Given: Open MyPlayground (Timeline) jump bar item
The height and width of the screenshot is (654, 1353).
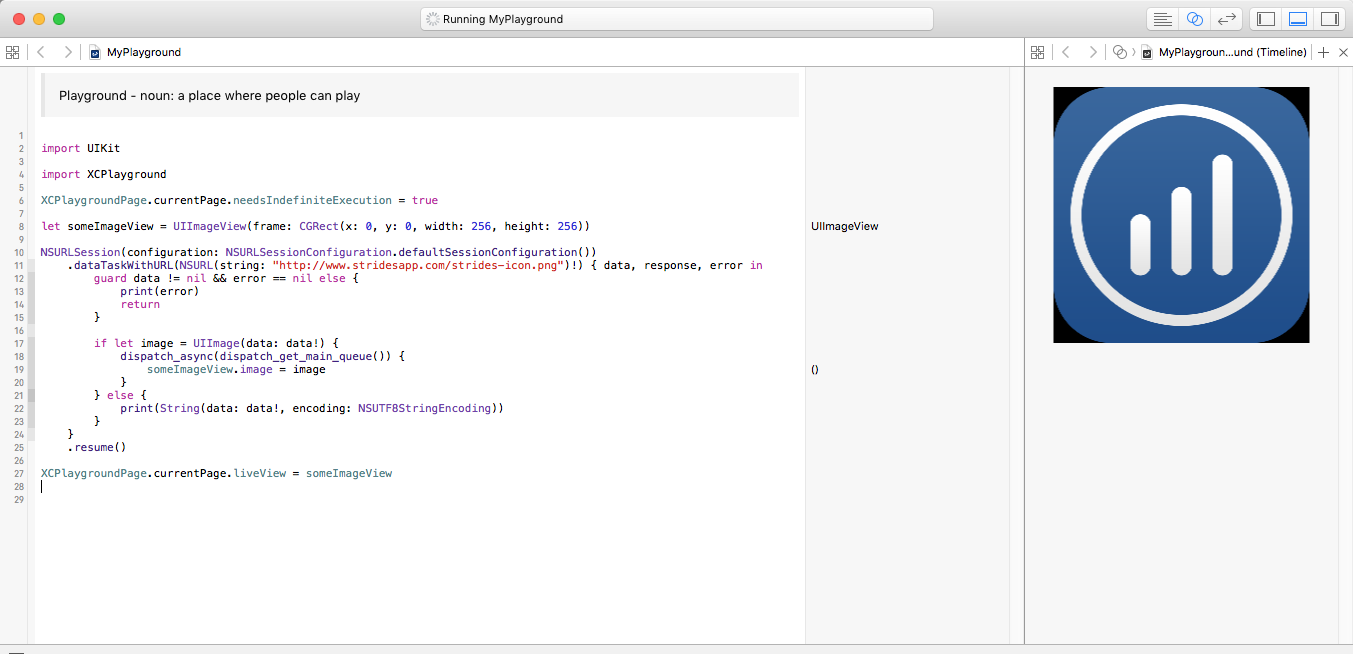Looking at the screenshot, I should pos(1225,52).
